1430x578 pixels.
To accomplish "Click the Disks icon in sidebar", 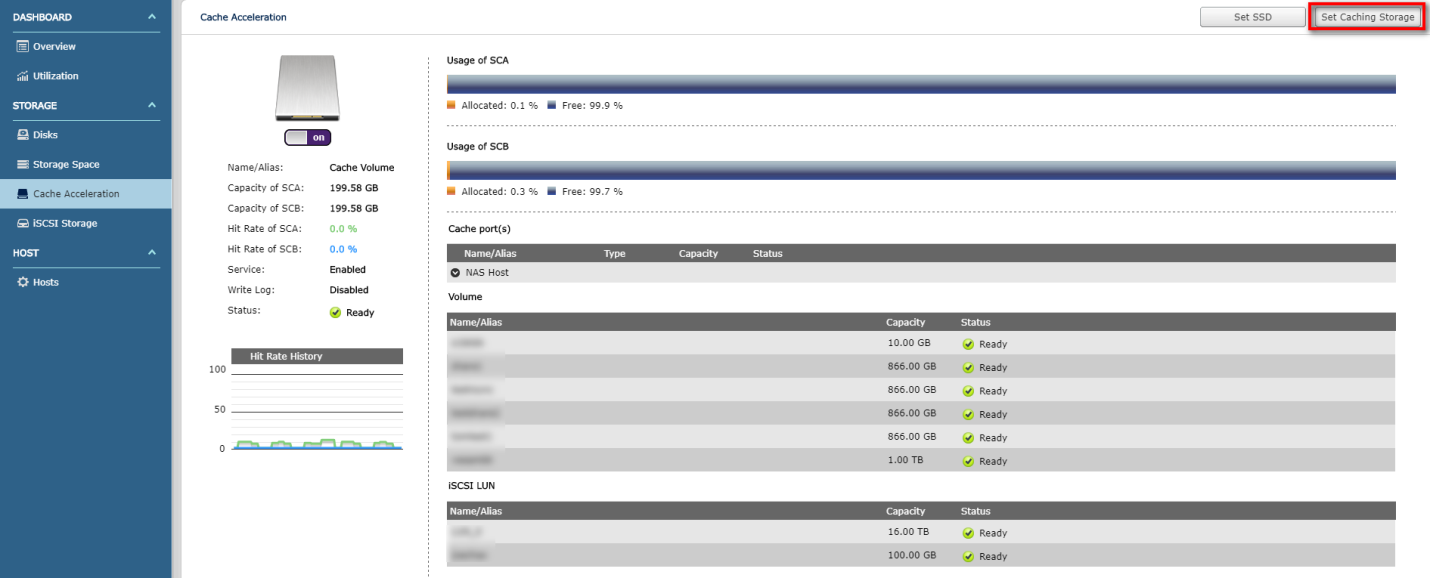I will click(22, 135).
